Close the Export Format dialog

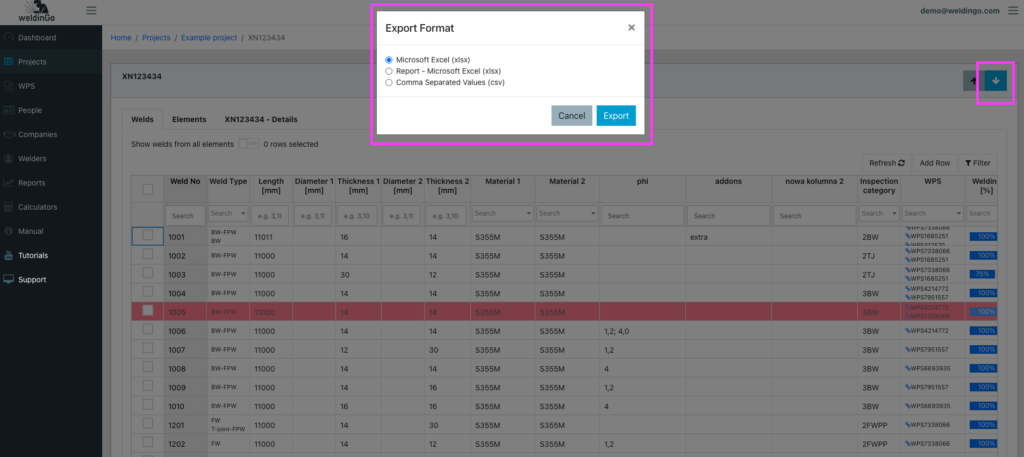pos(631,28)
